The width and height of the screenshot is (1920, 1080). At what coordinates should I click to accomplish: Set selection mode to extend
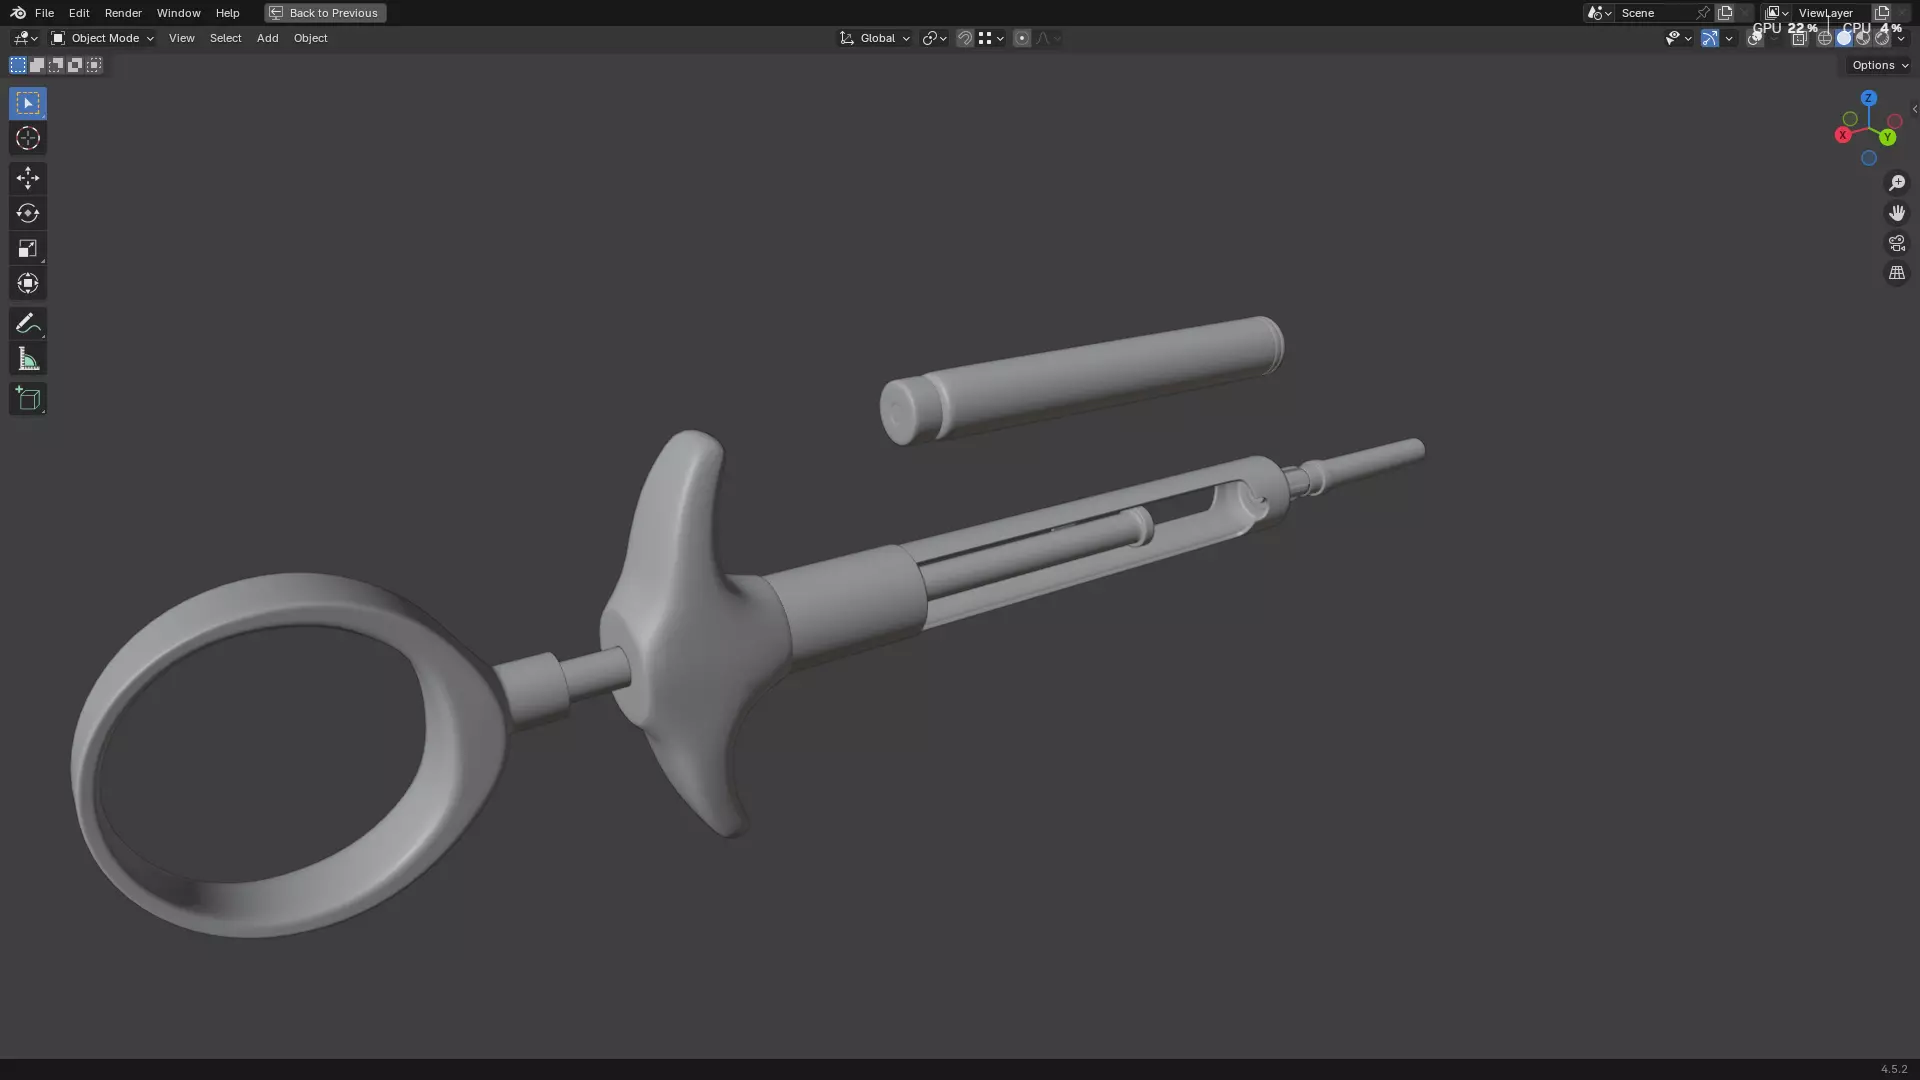pyautogui.click(x=37, y=65)
